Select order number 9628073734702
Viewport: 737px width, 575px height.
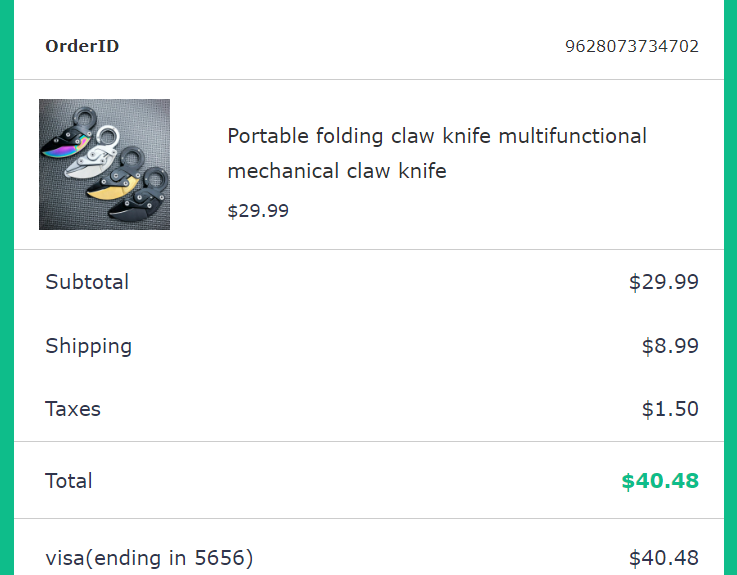tap(631, 46)
